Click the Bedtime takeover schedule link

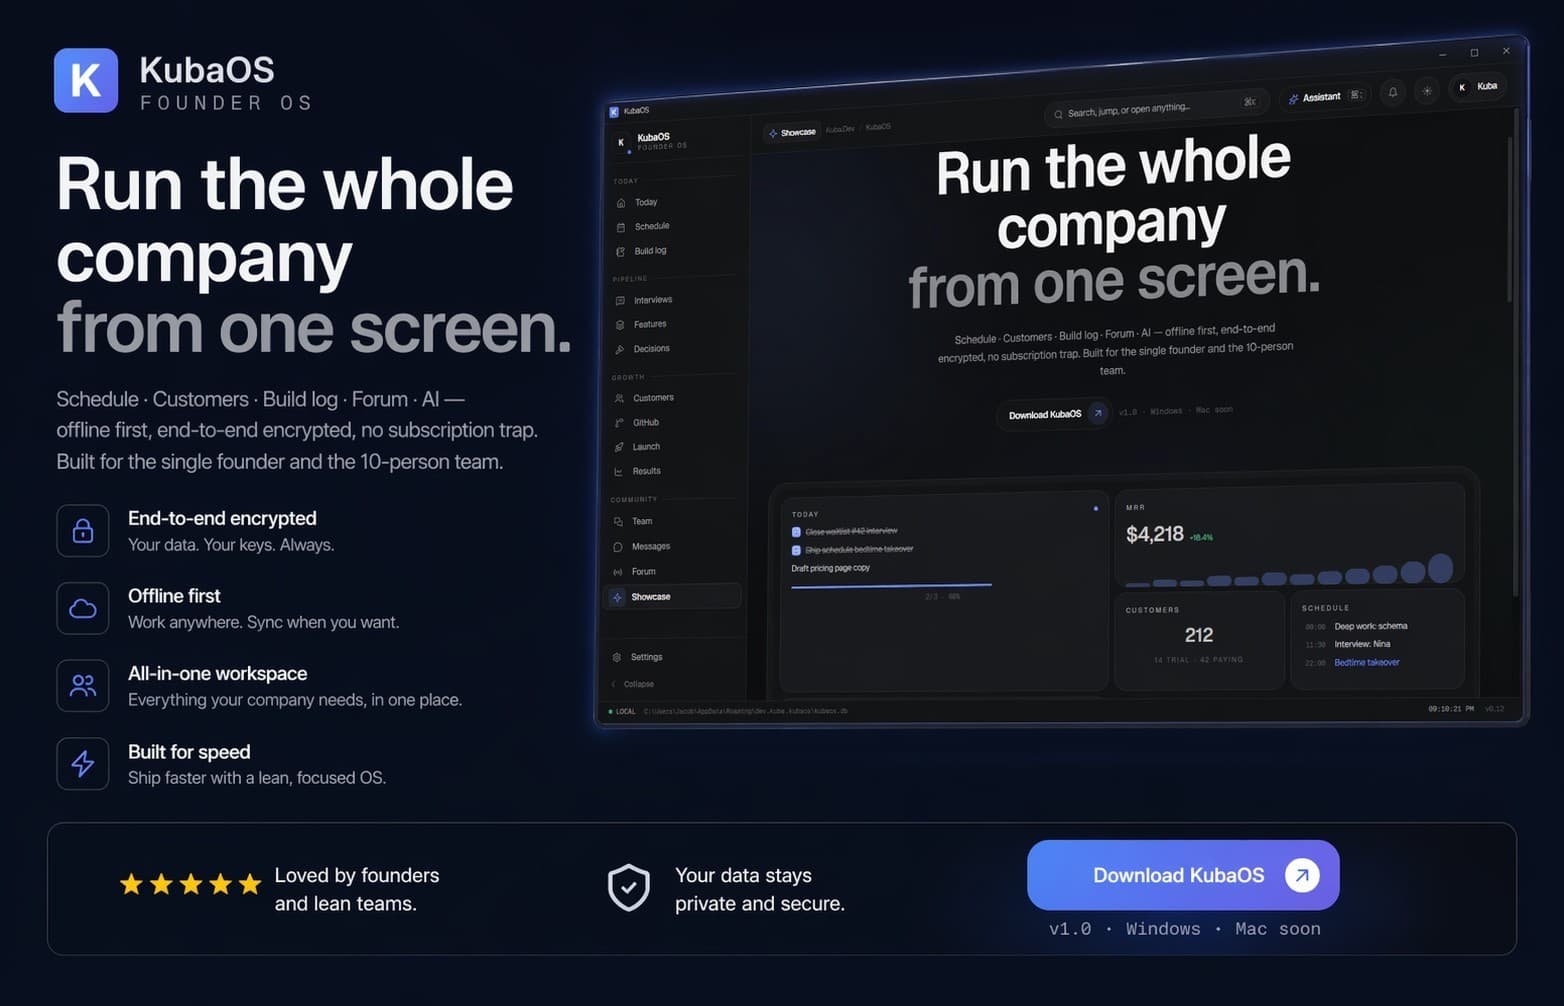click(x=1366, y=662)
